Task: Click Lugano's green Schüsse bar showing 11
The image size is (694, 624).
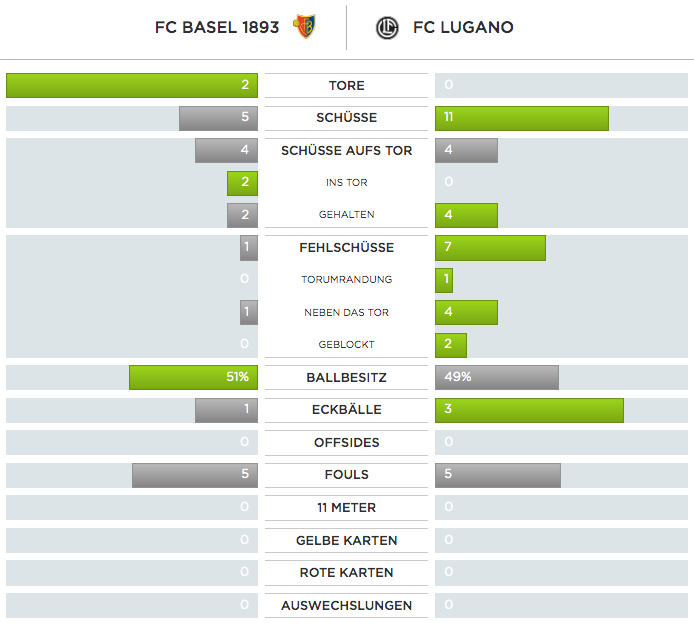Action: coord(522,118)
